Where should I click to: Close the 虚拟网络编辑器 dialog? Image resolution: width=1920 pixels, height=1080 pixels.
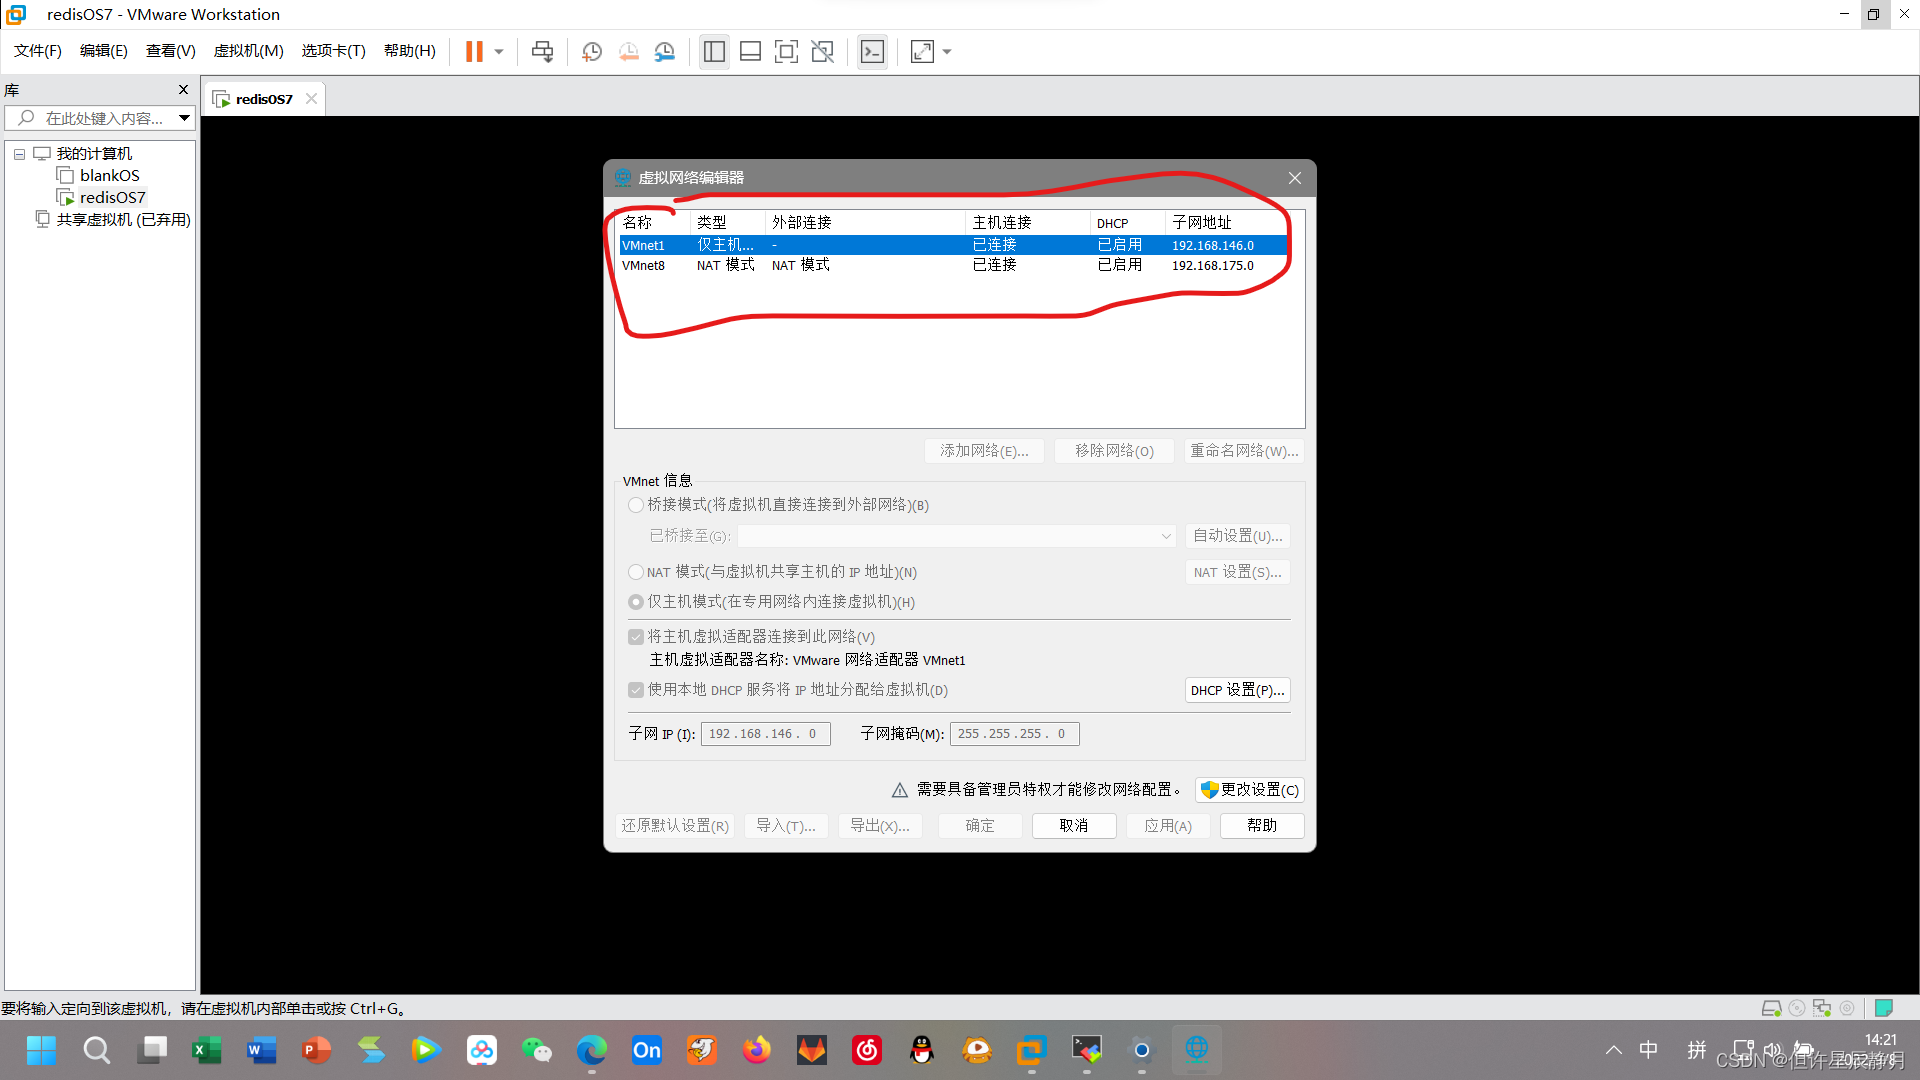coord(1295,178)
